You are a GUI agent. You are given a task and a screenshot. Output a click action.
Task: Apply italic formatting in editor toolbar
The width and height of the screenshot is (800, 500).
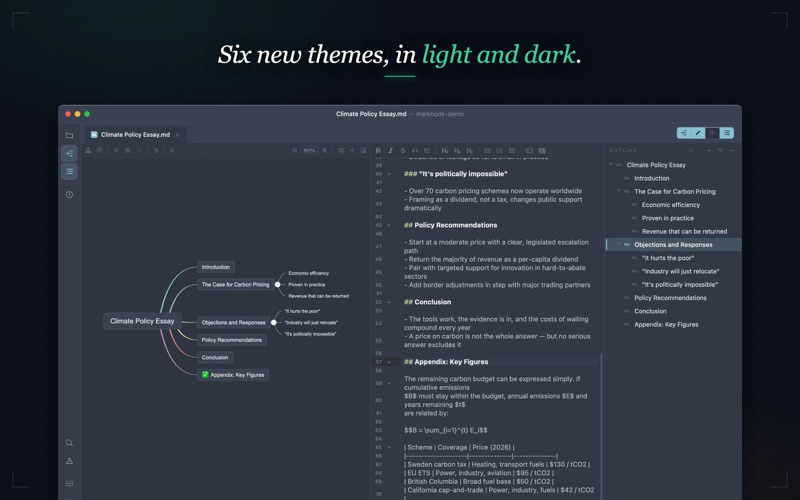click(390, 151)
